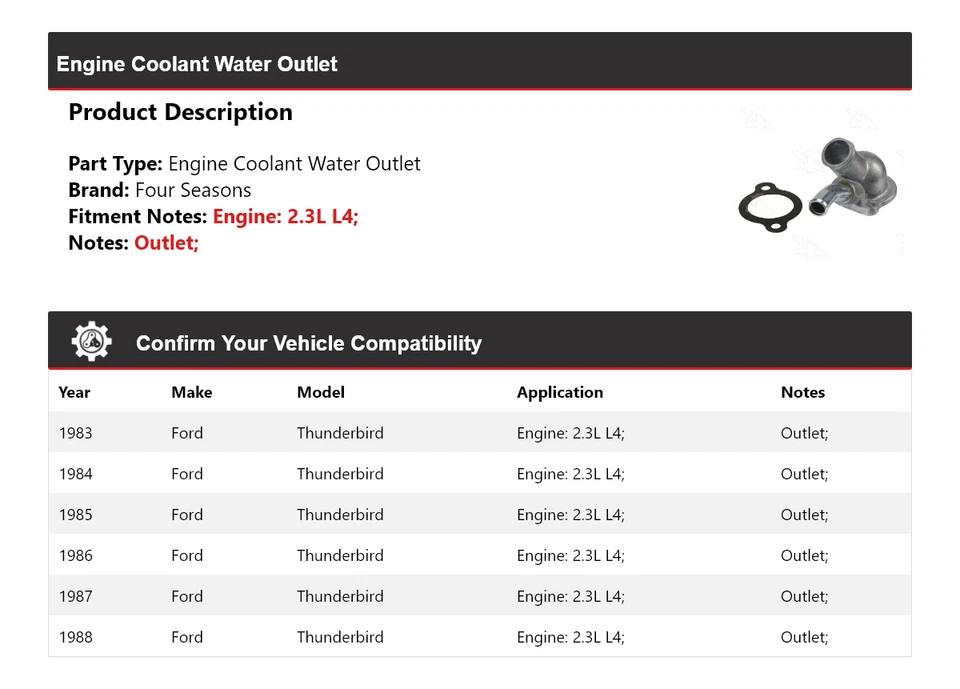
Task: Click the Outlet; note in 1988 row
Action: pyautogui.click(x=804, y=637)
